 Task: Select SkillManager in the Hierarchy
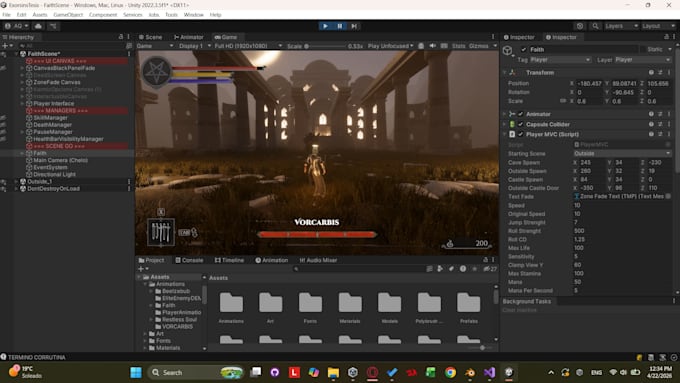point(50,118)
